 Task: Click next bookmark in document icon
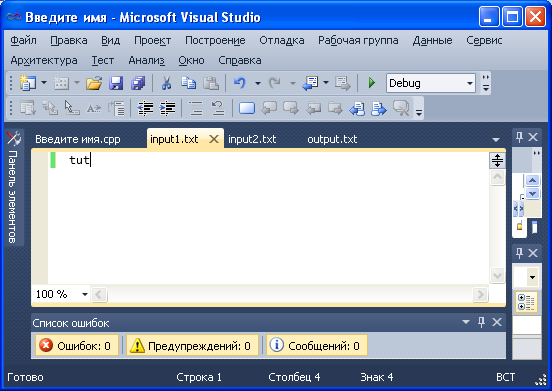pyautogui.click(x=379, y=108)
